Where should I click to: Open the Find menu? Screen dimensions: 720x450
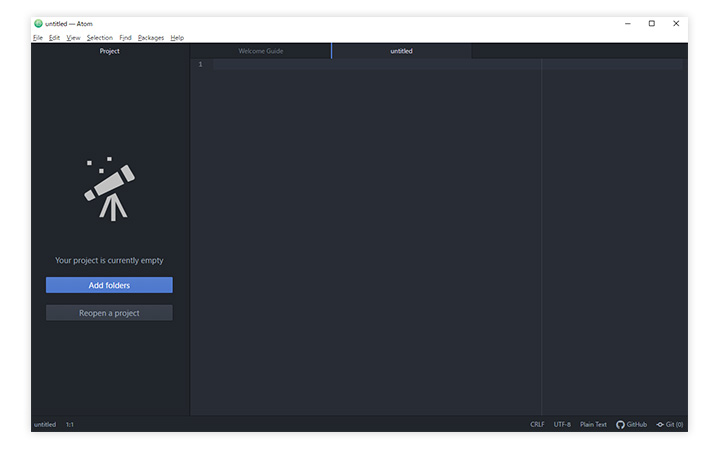tap(125, 37)
